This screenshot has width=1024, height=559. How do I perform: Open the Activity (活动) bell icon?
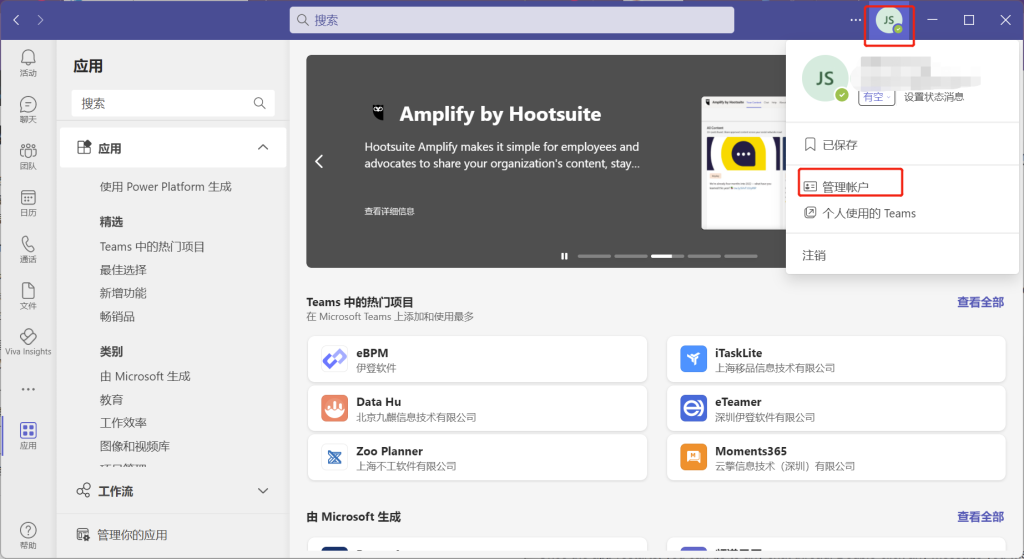coord(28,62)
